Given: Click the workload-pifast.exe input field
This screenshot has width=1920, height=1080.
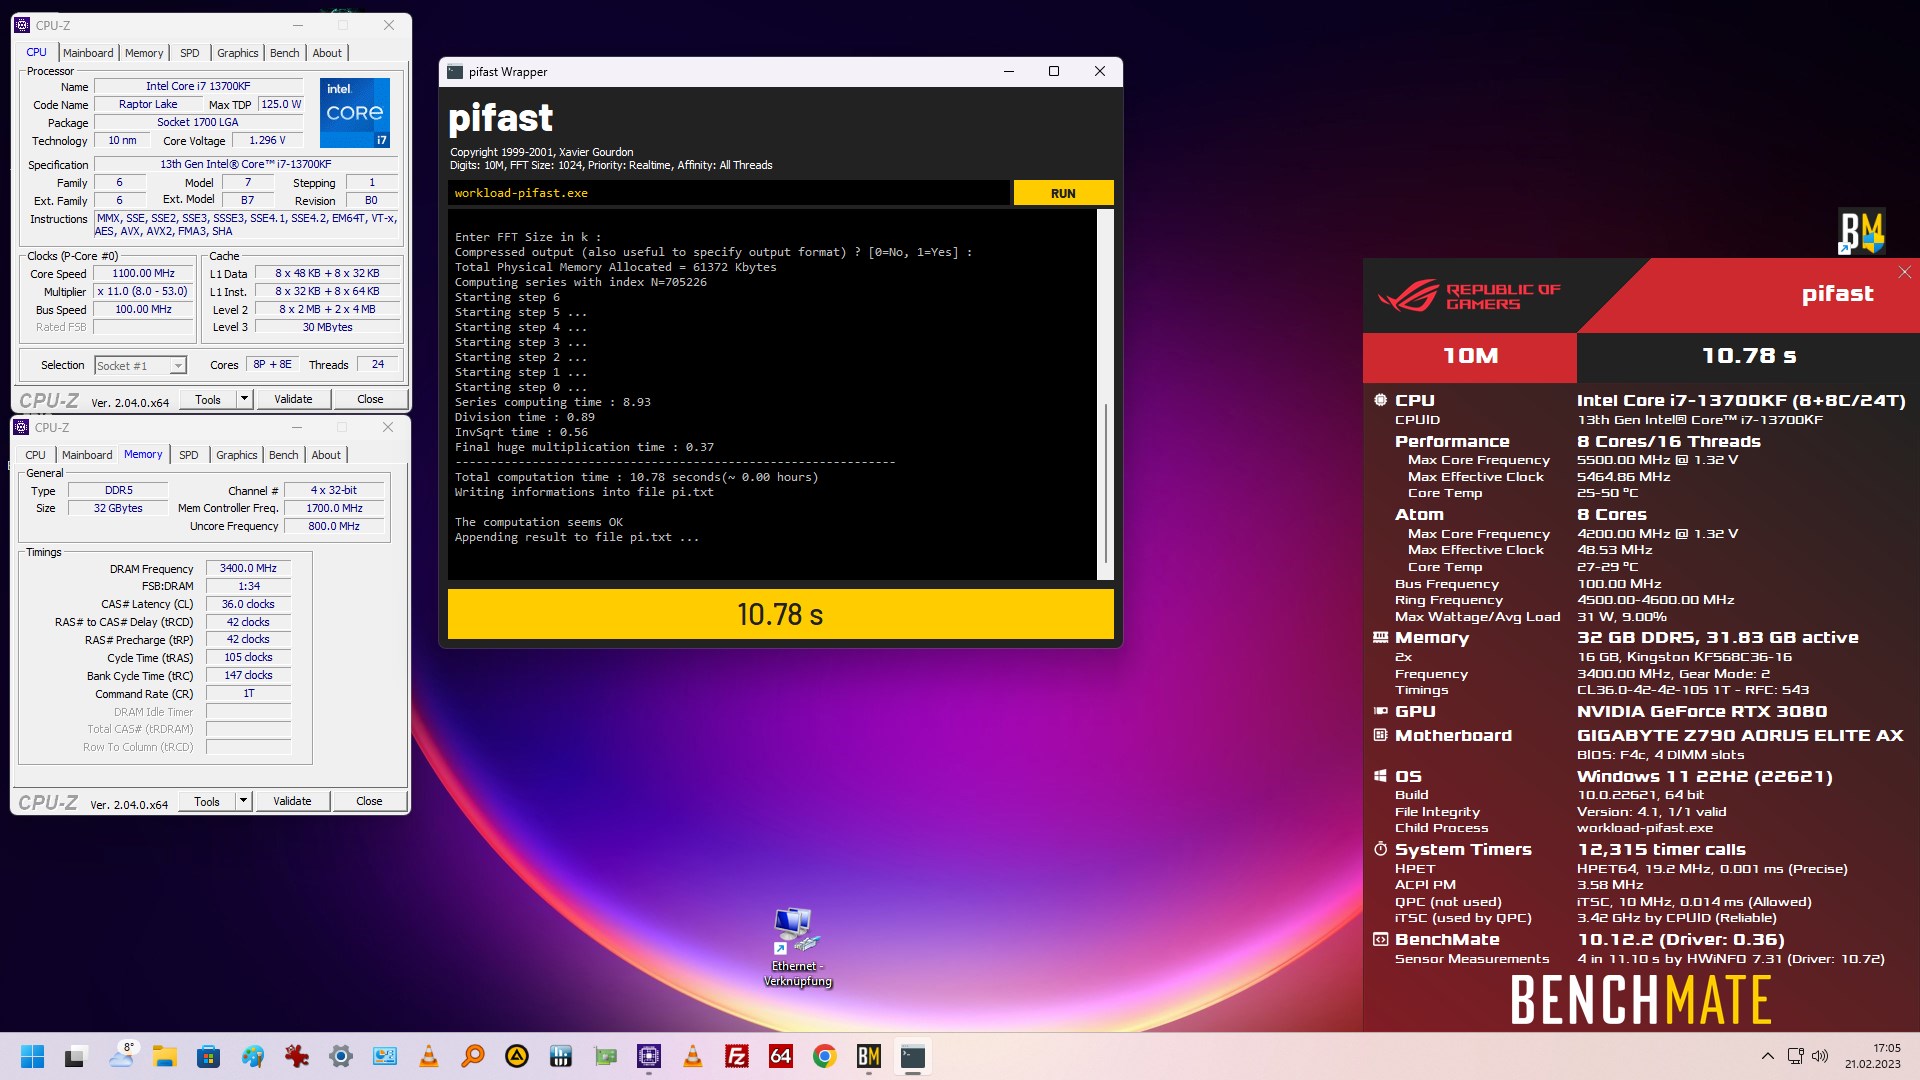Looking at the screenshot, I should click(x=729, y=193).
